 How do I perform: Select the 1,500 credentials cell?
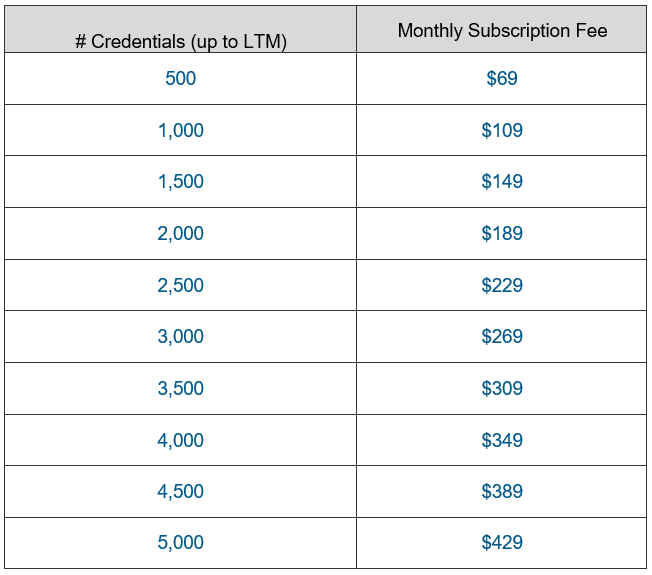coord(180,181)
